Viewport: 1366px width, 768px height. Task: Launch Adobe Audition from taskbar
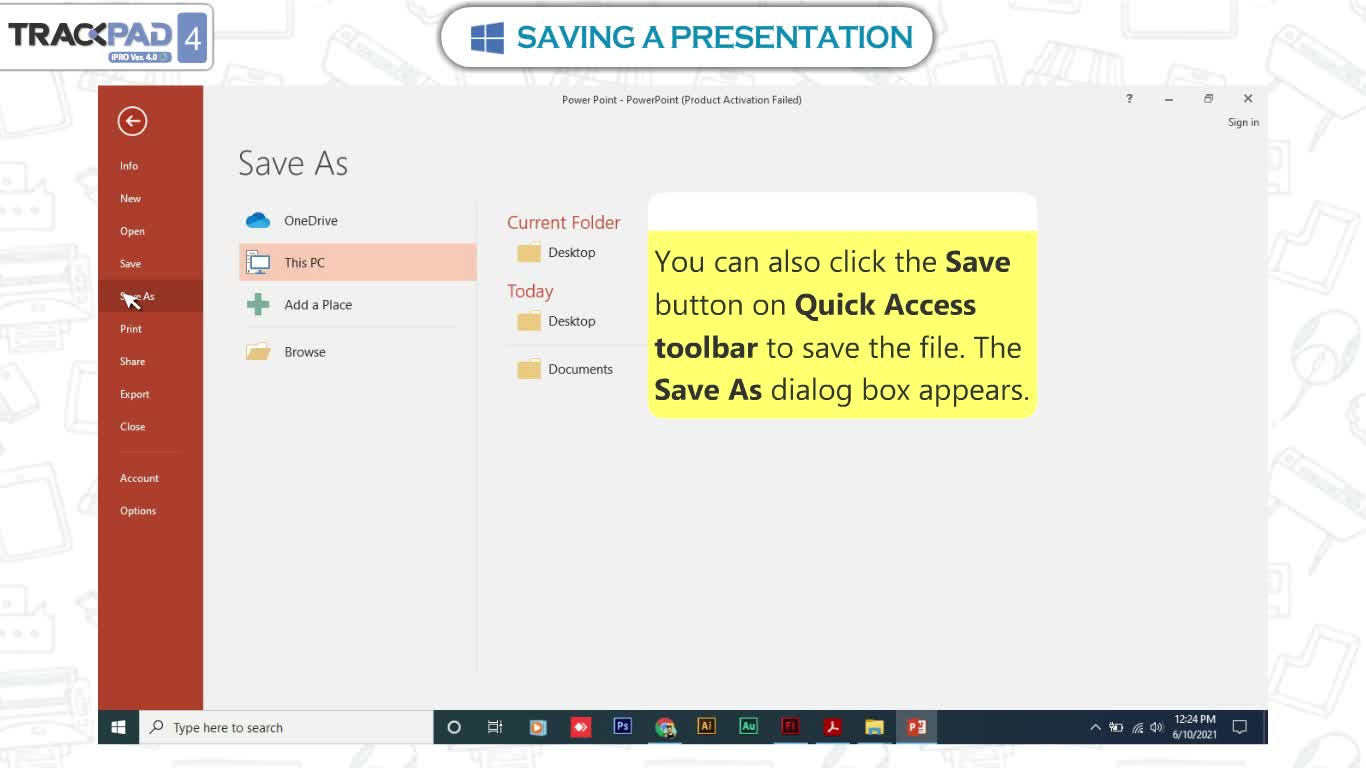pyautogui.click(x=748, y=727)
